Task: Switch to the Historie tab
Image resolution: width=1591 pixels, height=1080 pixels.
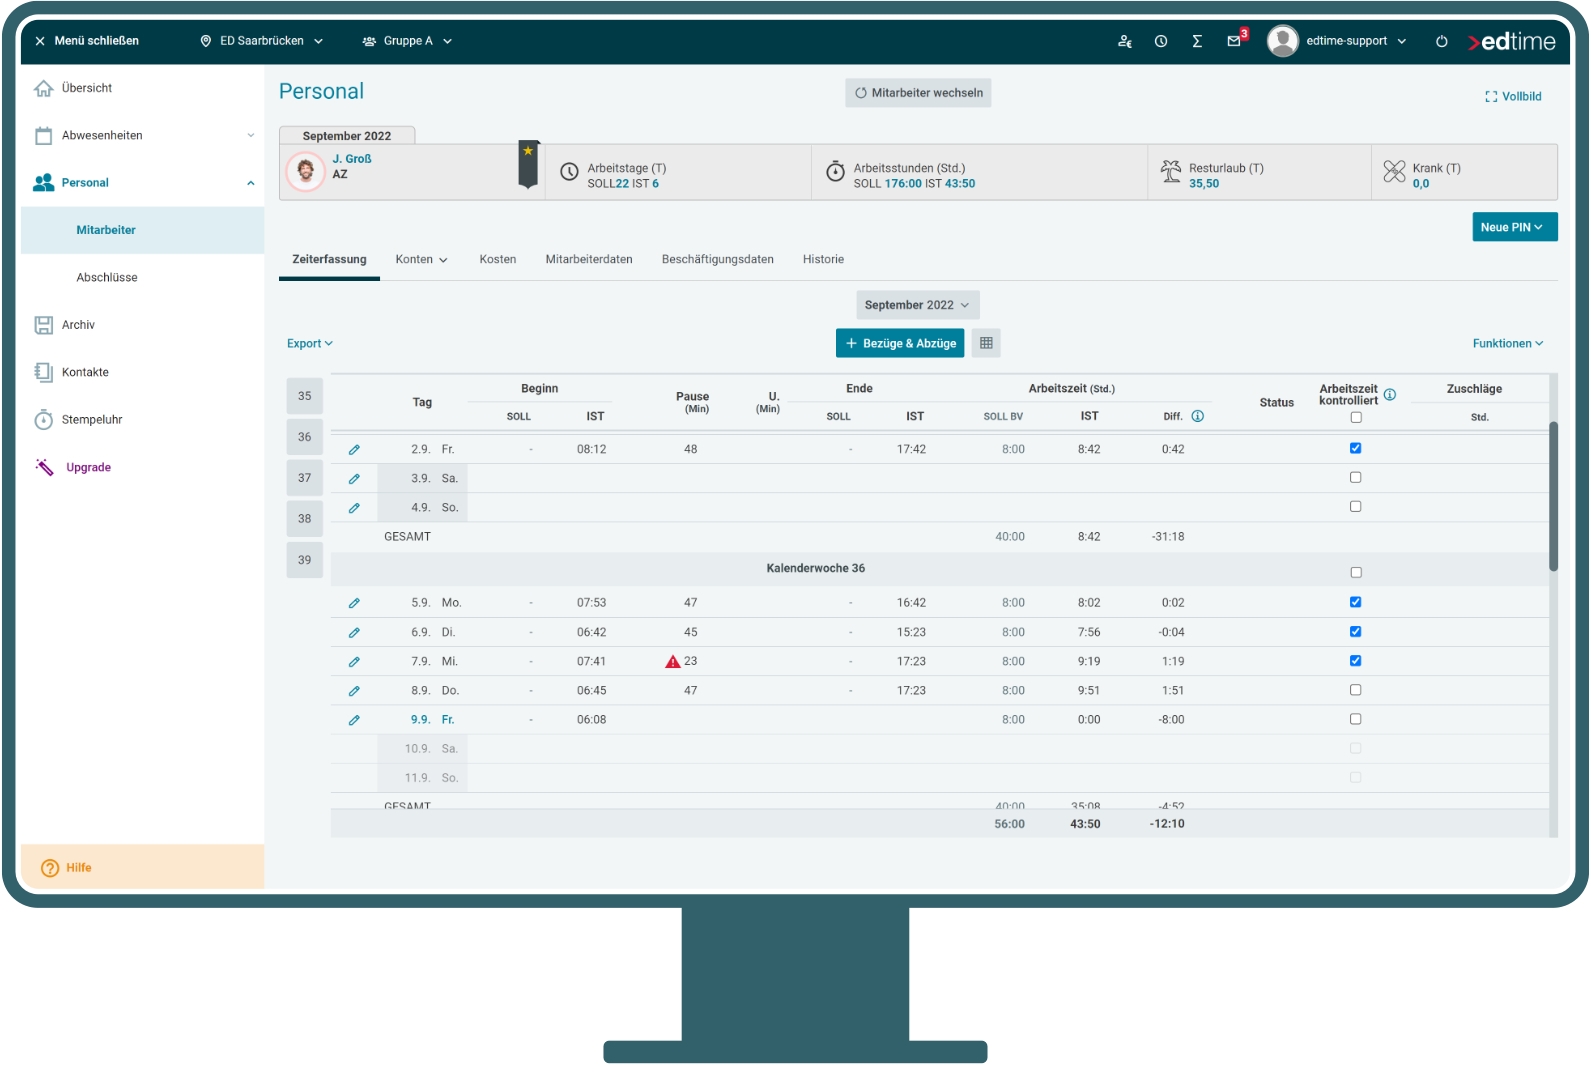Action: click(823, 259)
